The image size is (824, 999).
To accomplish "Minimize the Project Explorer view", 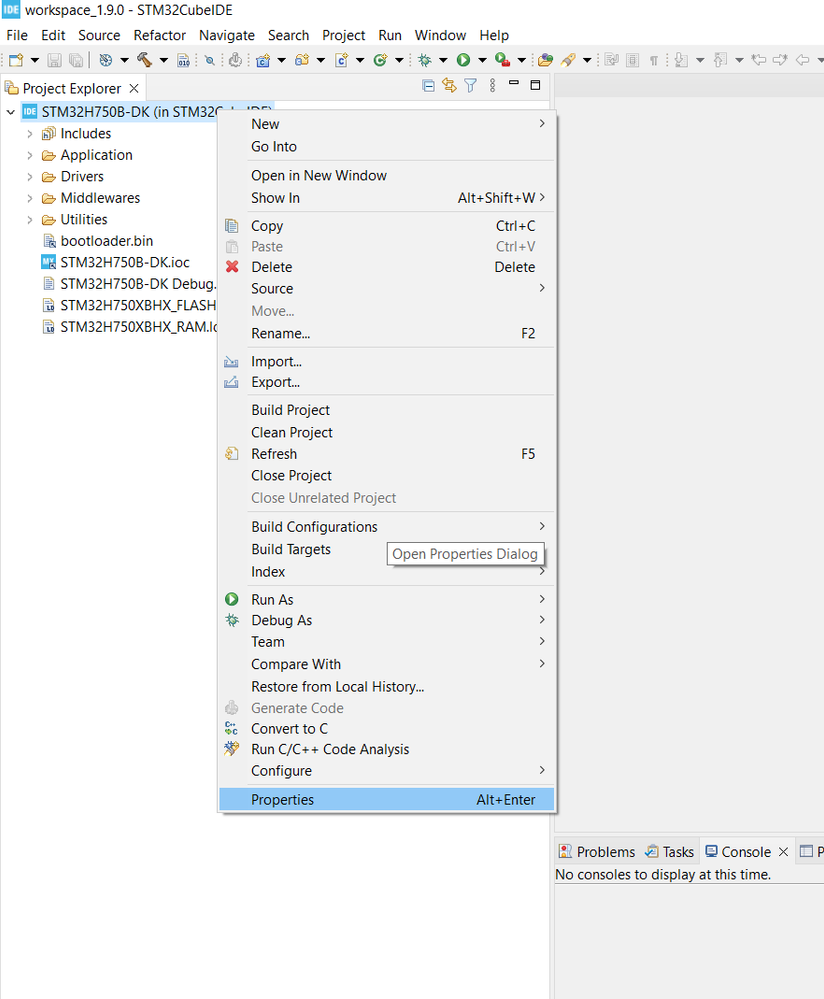I will click(x=514, y=83).
